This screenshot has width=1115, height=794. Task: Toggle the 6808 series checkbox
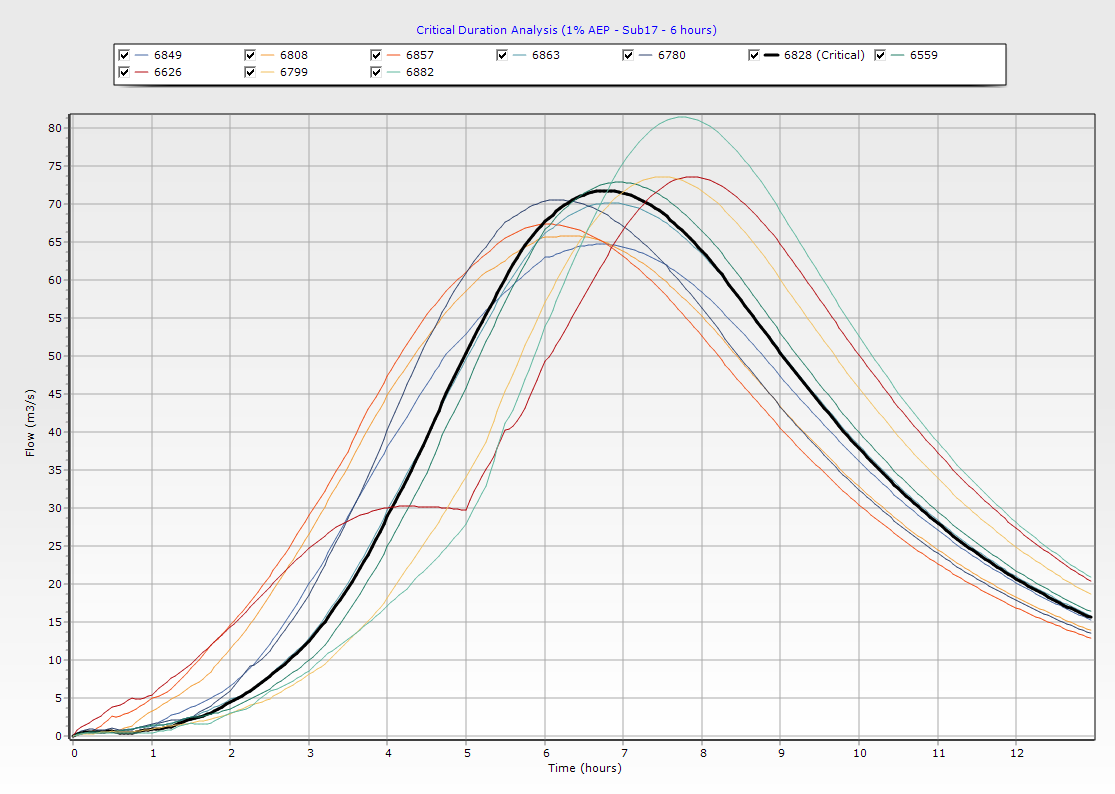250,55
